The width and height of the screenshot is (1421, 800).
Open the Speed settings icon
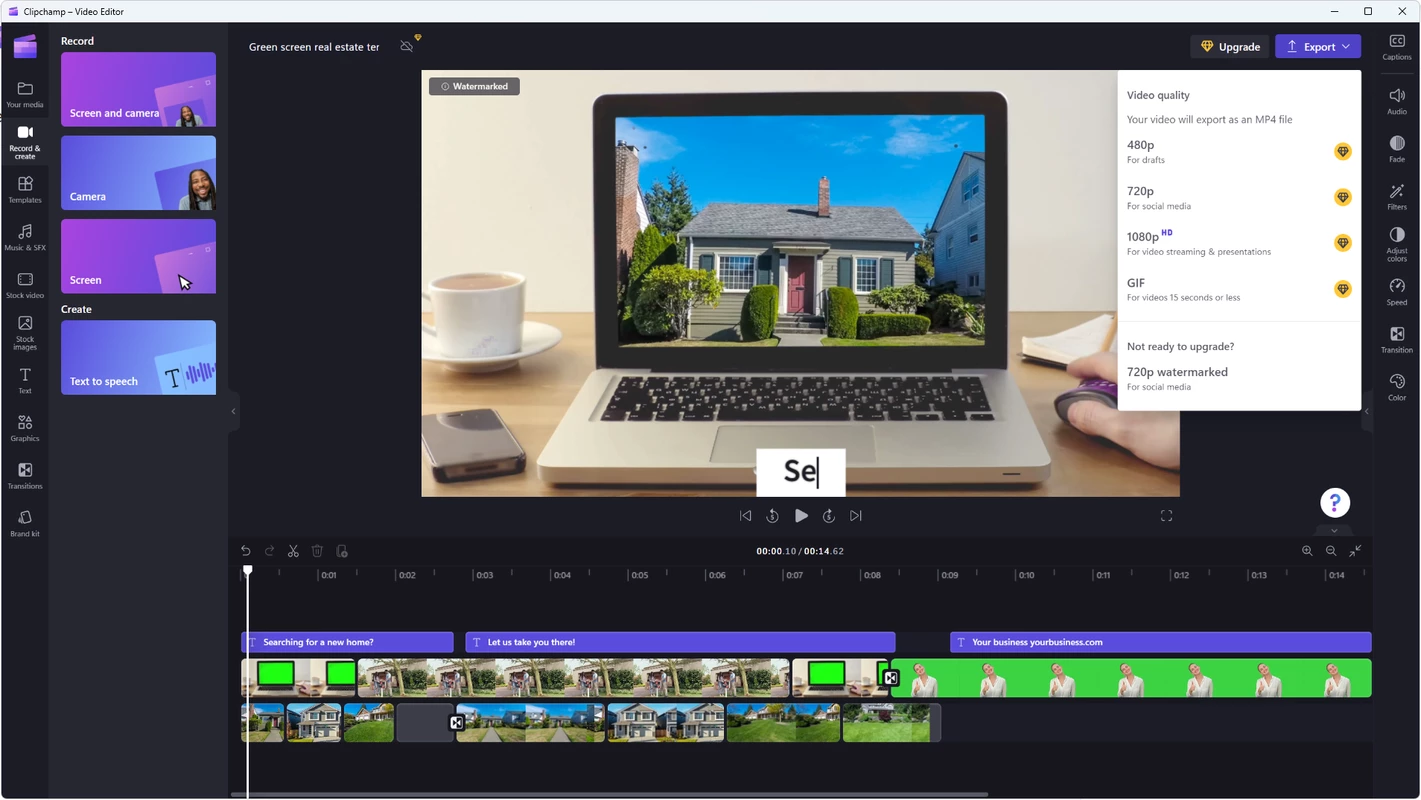pyautogui.click(x=1396, y=291)
